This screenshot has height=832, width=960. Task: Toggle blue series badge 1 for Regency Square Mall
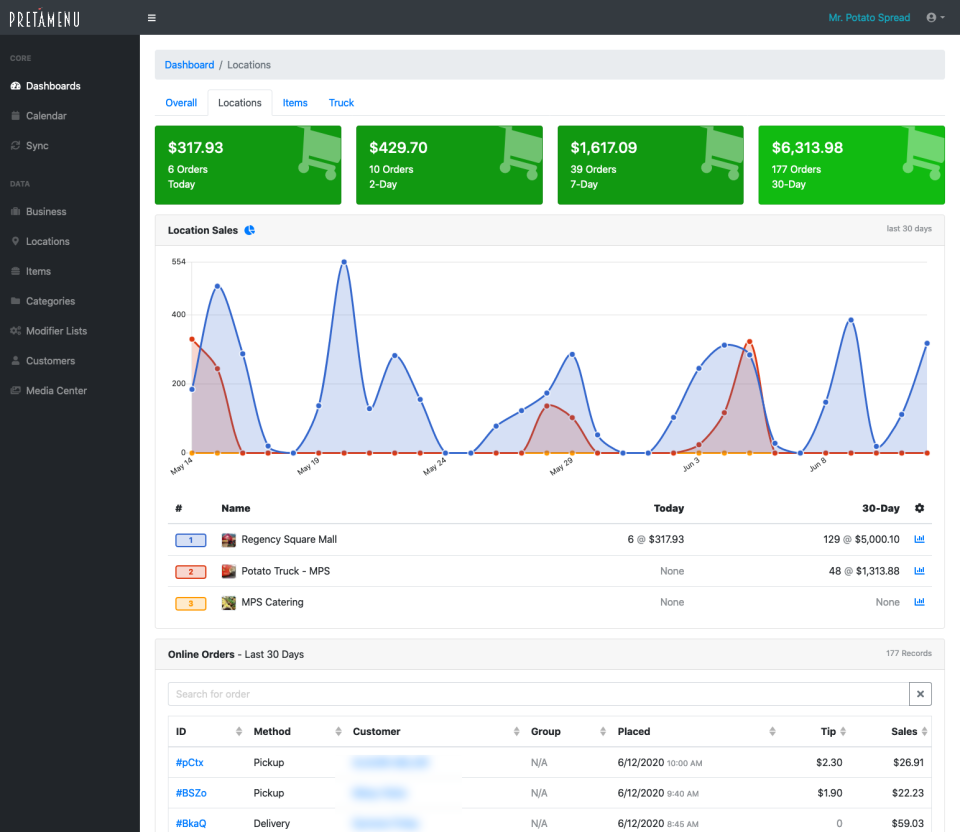pyautogui.click(x=191, y=540)
